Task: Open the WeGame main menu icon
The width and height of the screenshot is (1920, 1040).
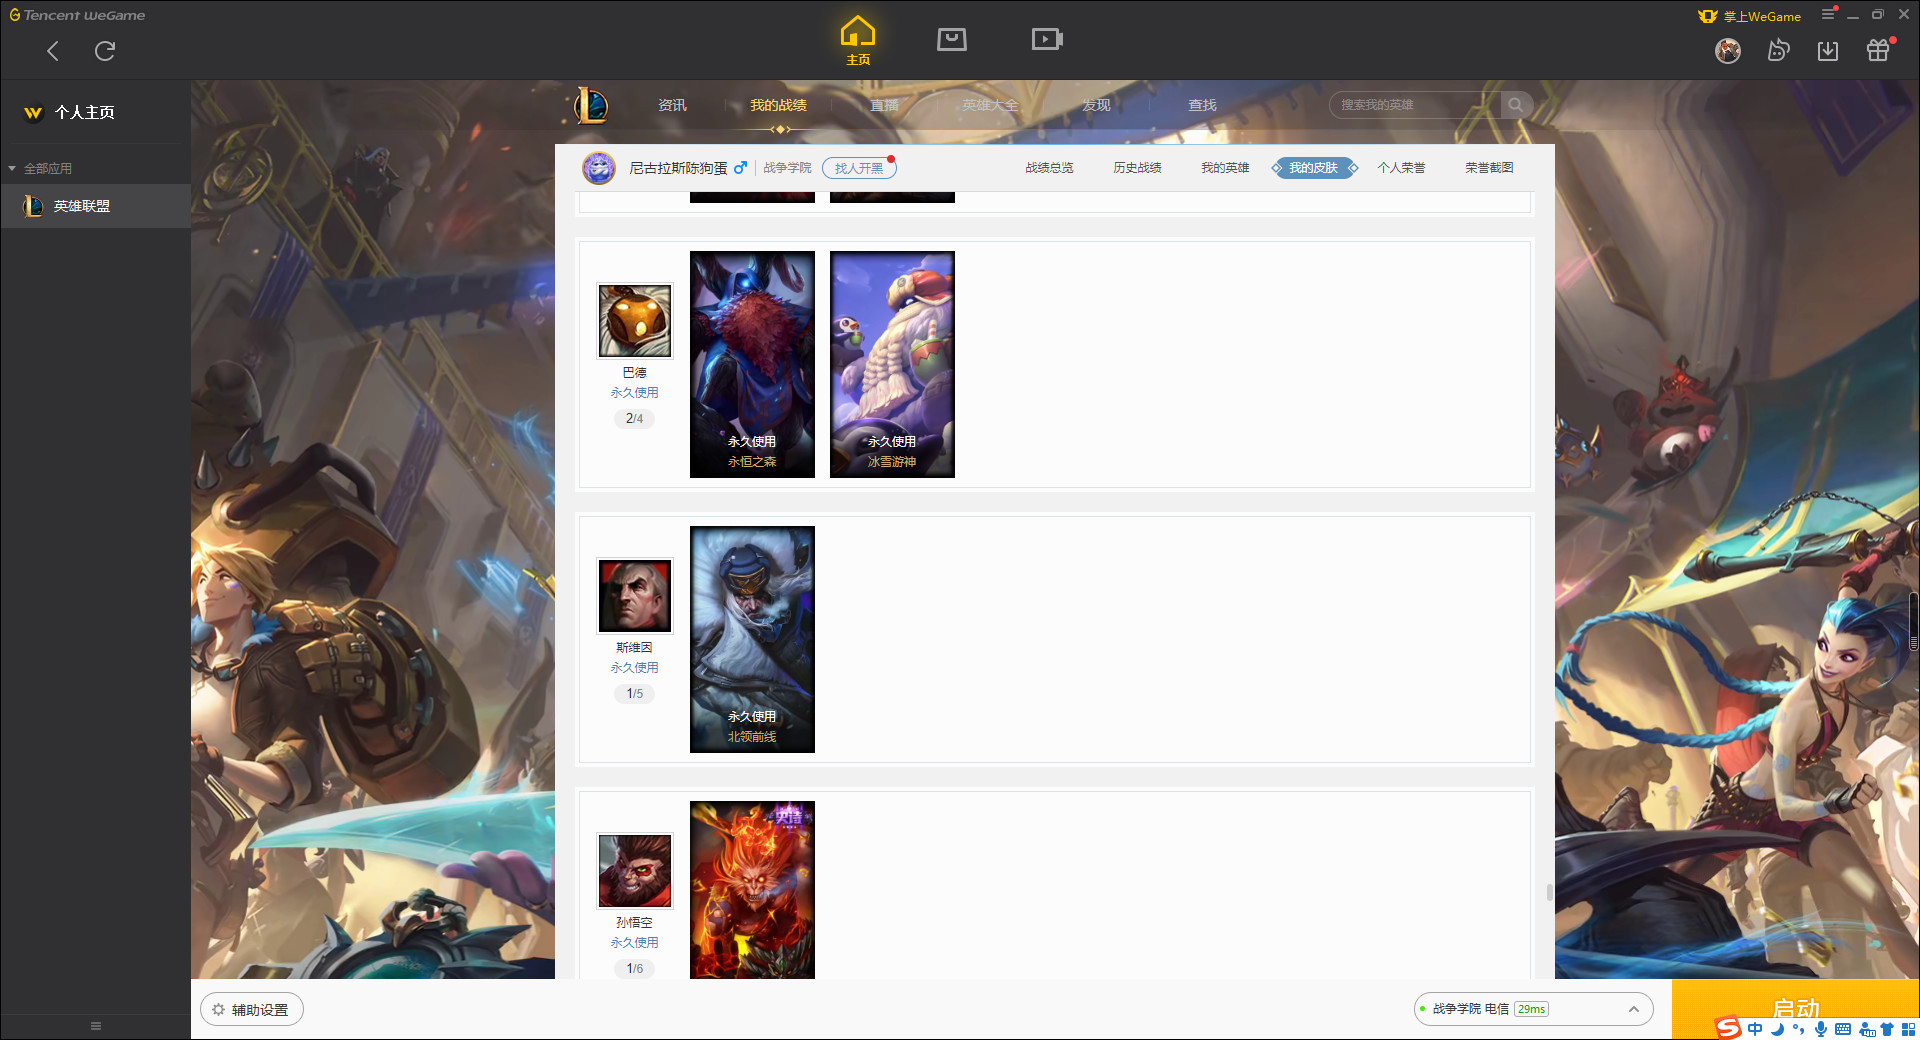Action: [1828, 15]
